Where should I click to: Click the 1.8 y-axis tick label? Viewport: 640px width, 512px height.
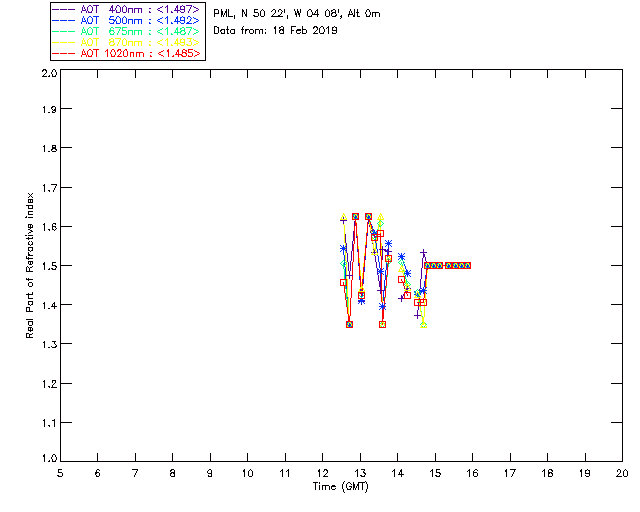pos(49,148)
